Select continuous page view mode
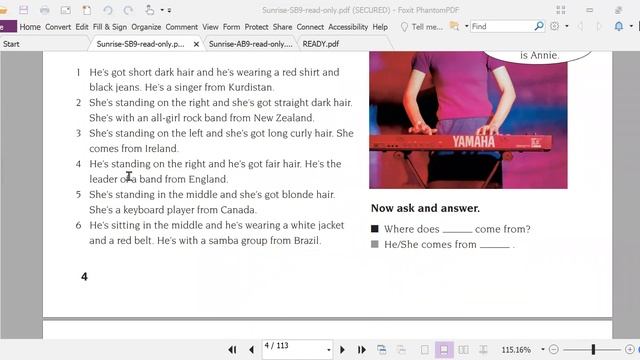This screenshot has height=360, width=640. [444, 350]
